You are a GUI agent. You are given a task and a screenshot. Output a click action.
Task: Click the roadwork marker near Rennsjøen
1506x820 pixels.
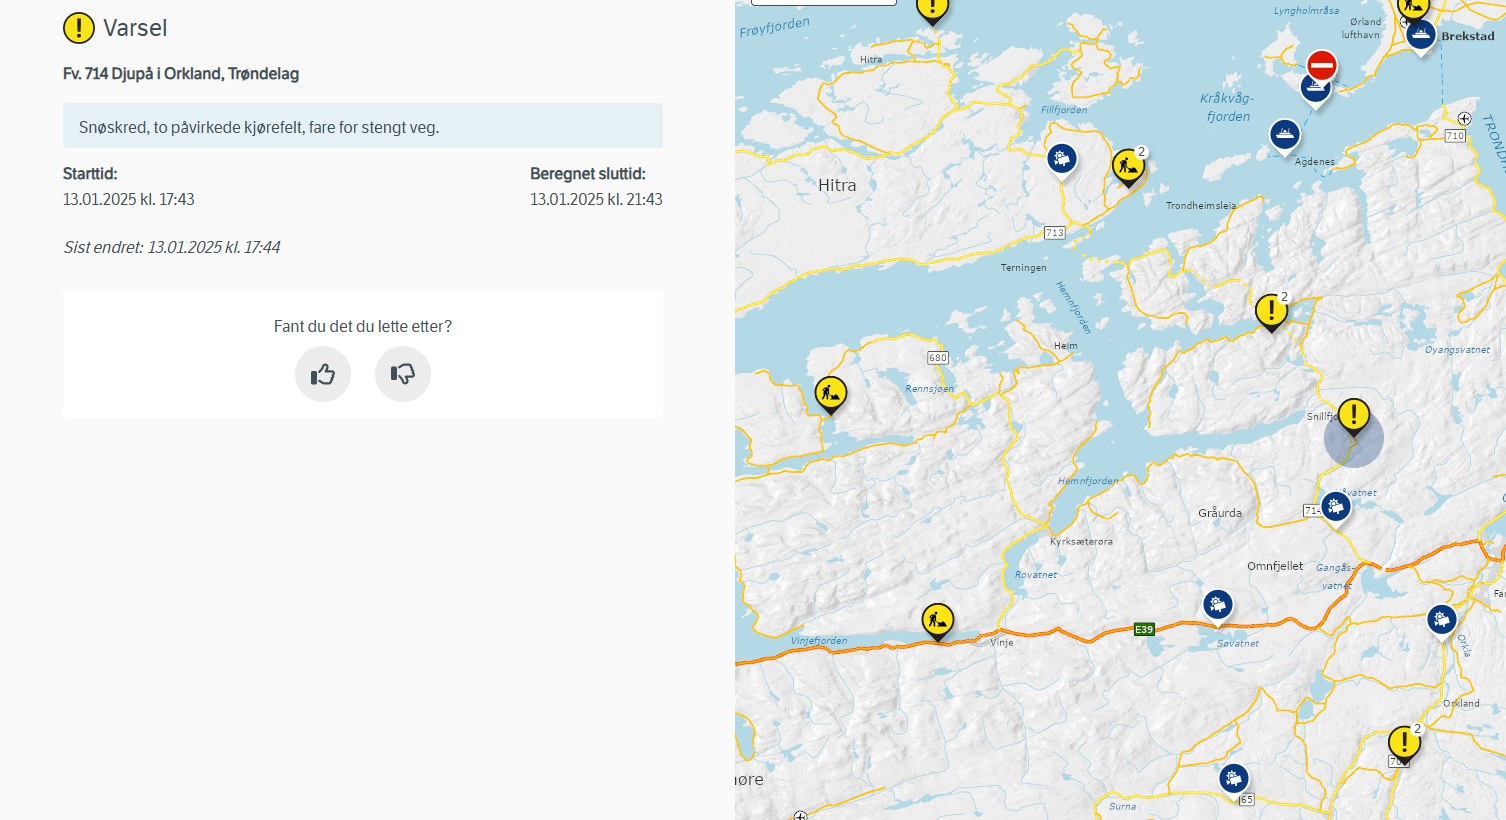click(x=831, y=393)
